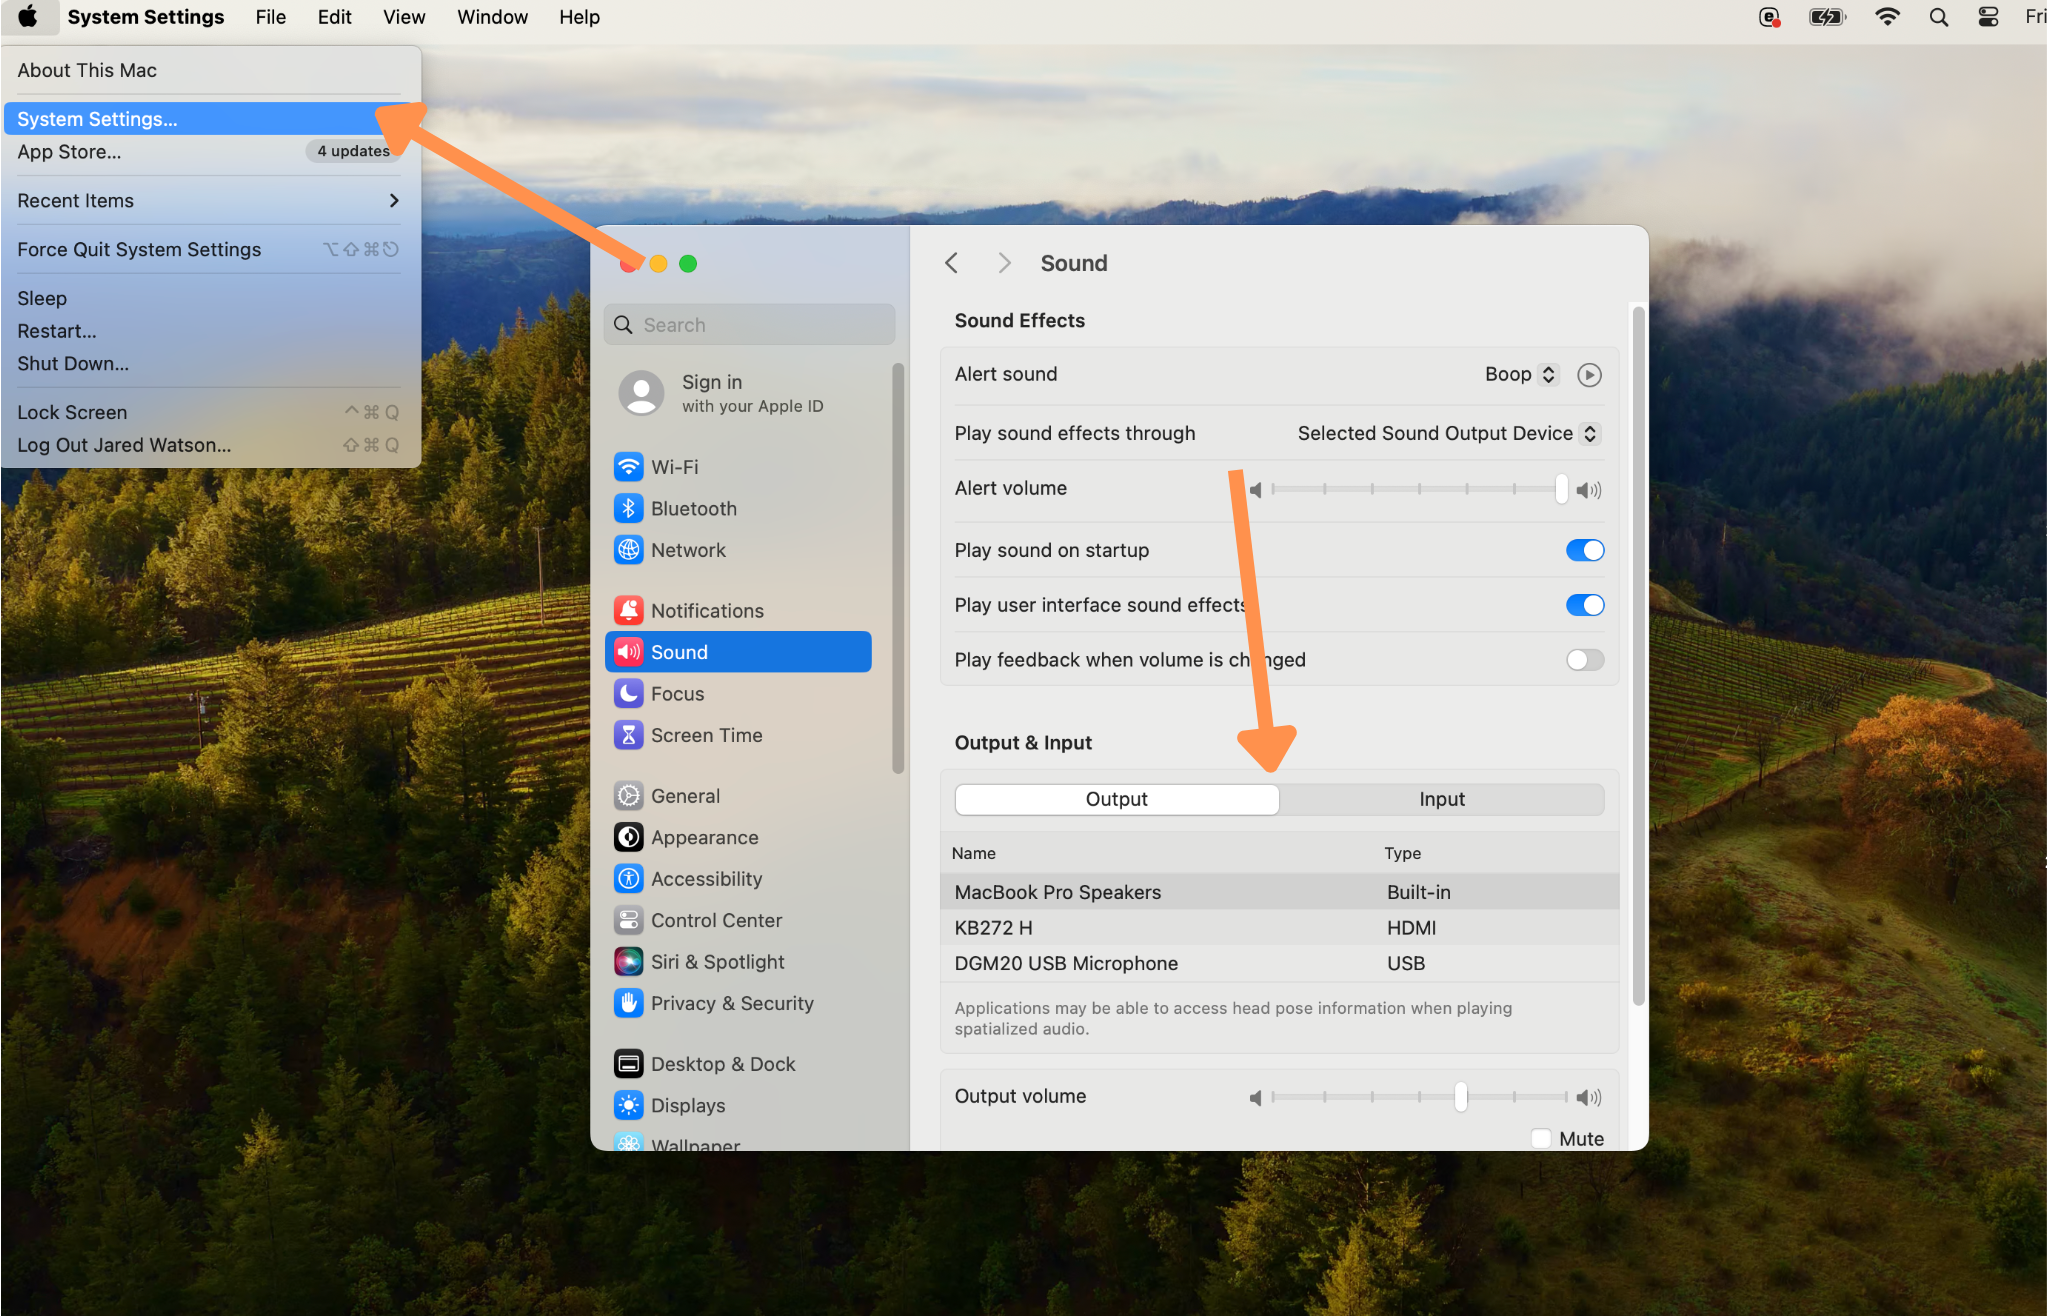Open the Help menu
The image size is (2048, 1316).
pyautogui.click(x=579, y=17)
